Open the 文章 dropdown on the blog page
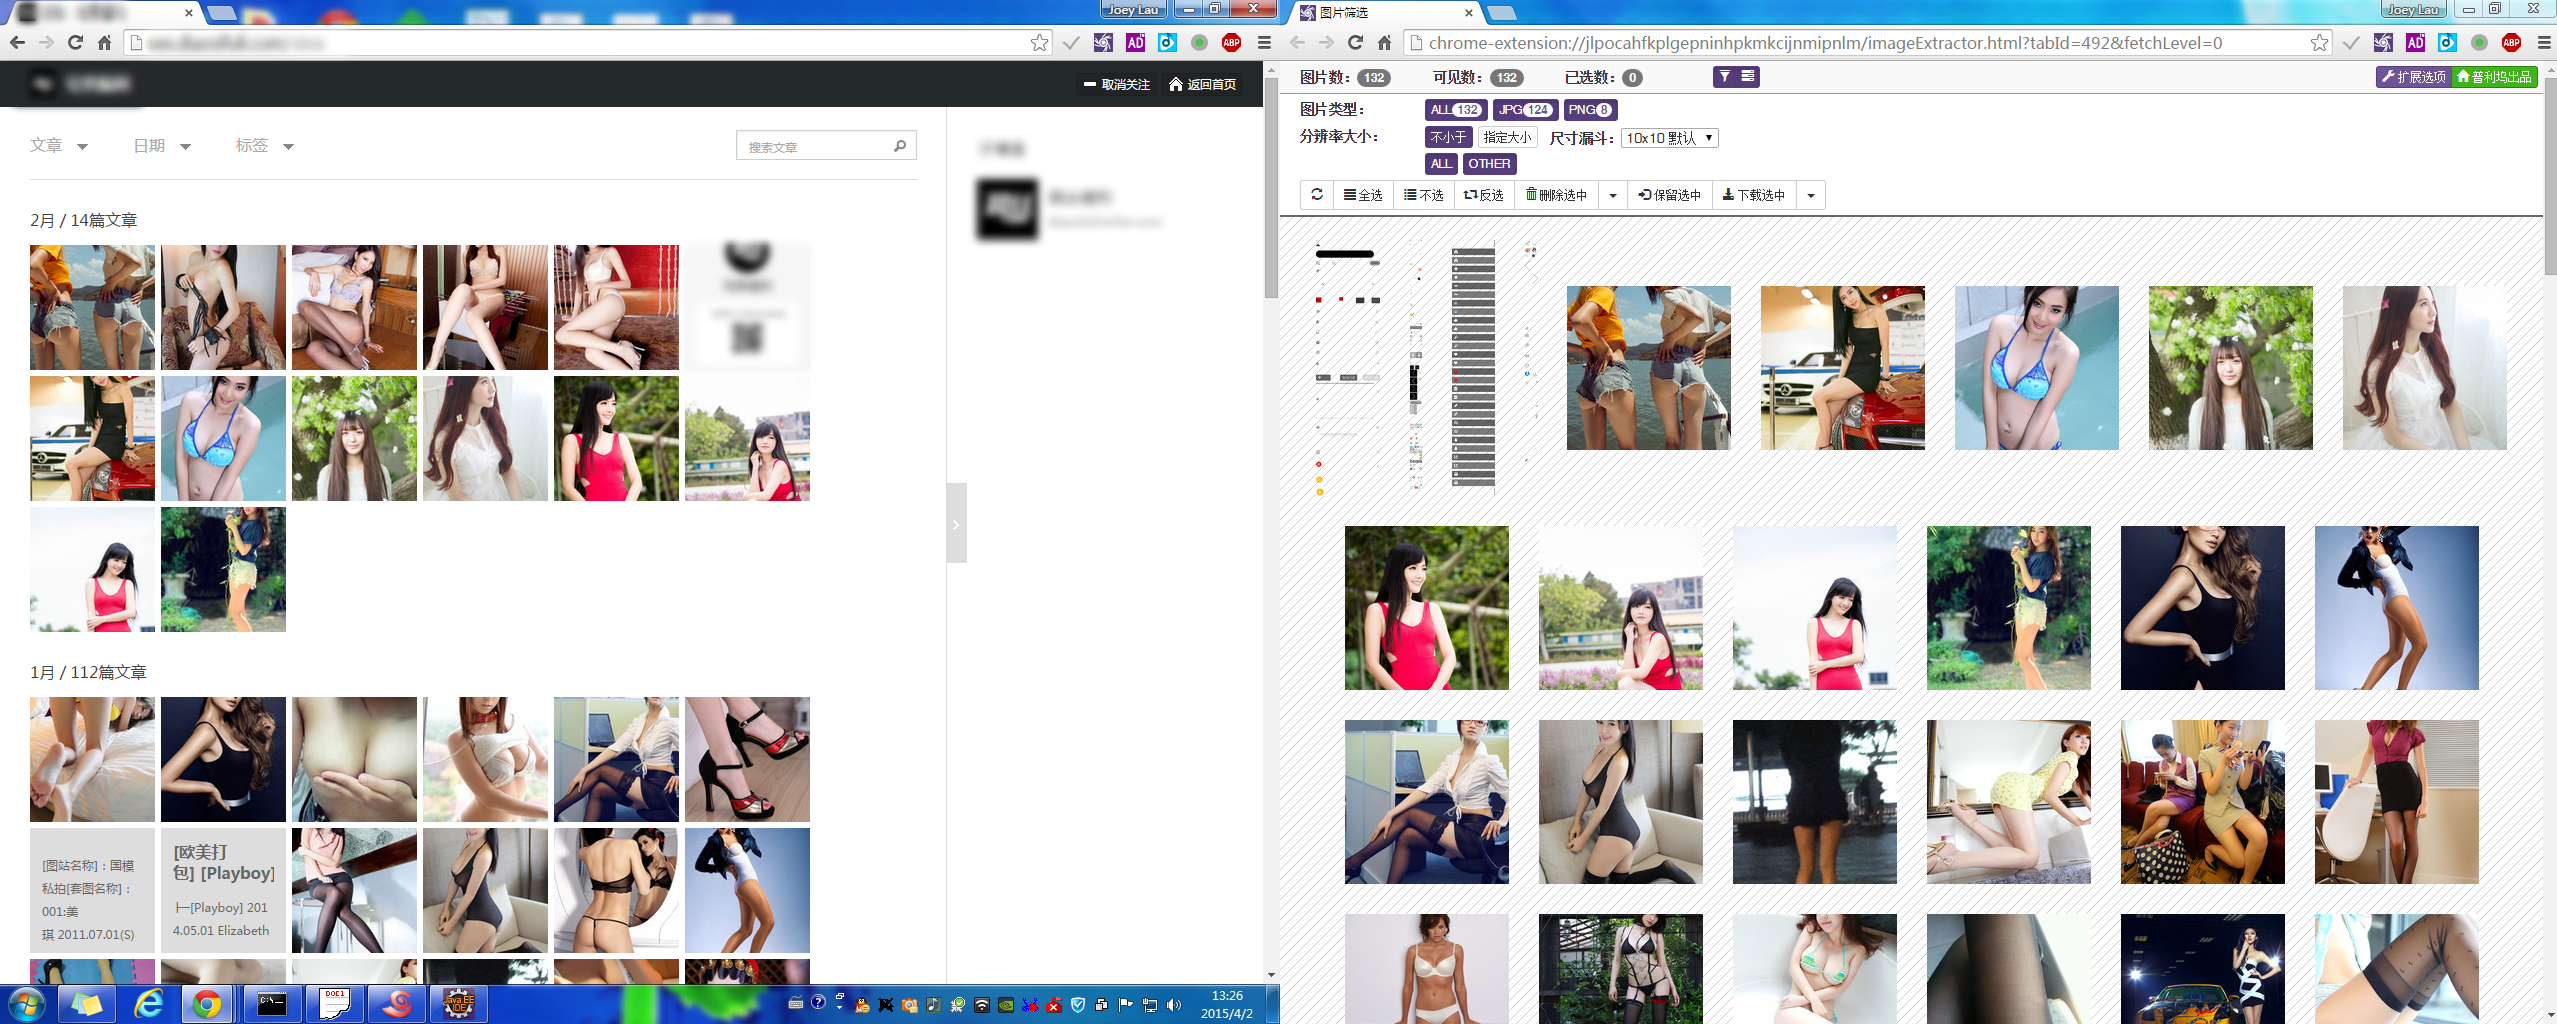 click(x=59, y=146)
